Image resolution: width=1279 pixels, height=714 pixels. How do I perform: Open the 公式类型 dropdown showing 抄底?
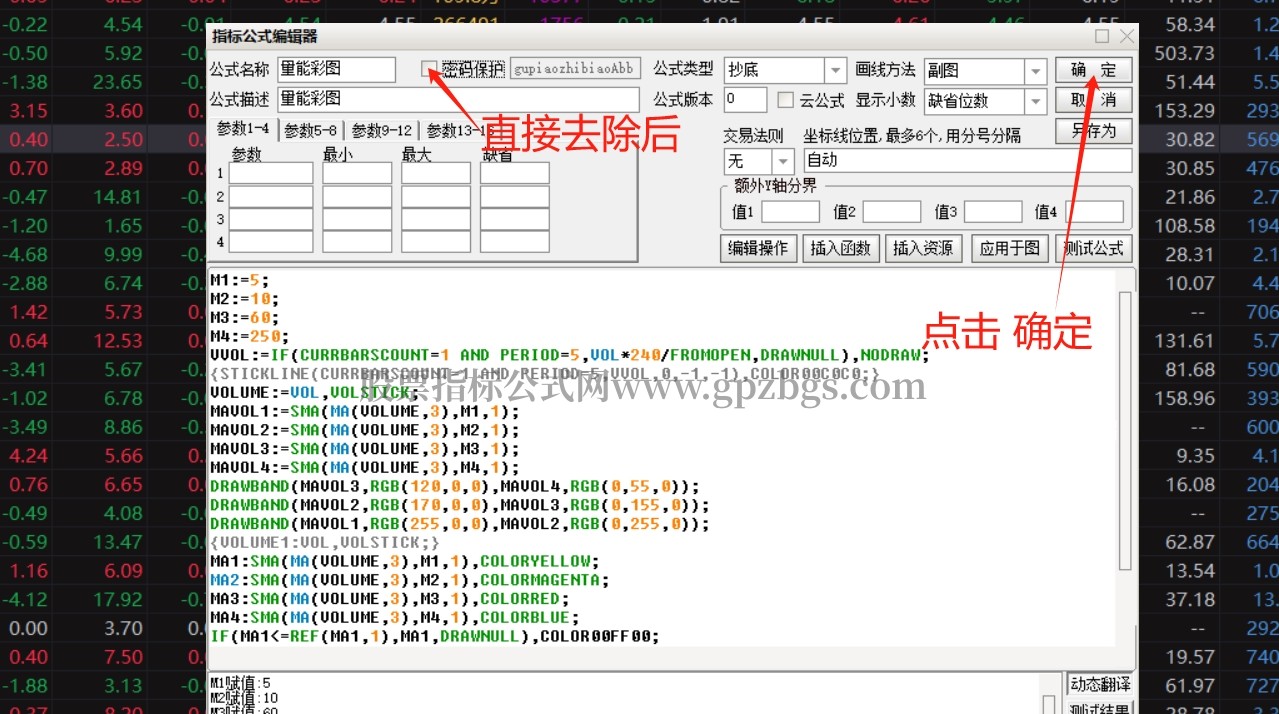point(835,70)
